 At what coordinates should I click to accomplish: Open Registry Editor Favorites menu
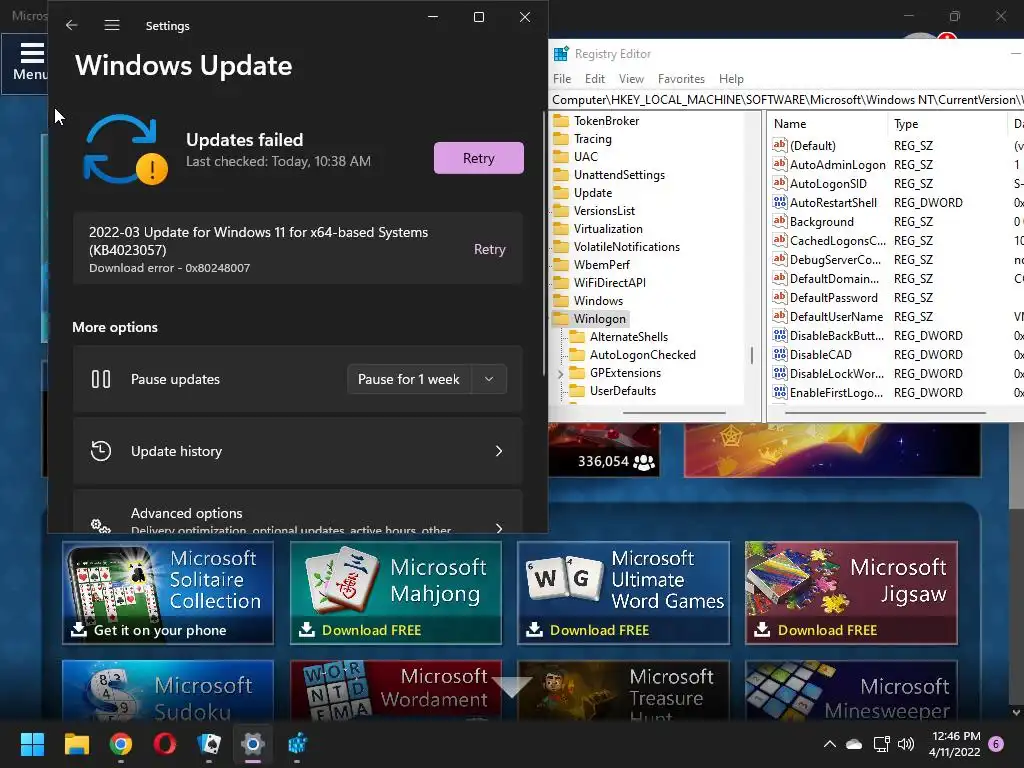pyautogui.click(x=681, y=79)
